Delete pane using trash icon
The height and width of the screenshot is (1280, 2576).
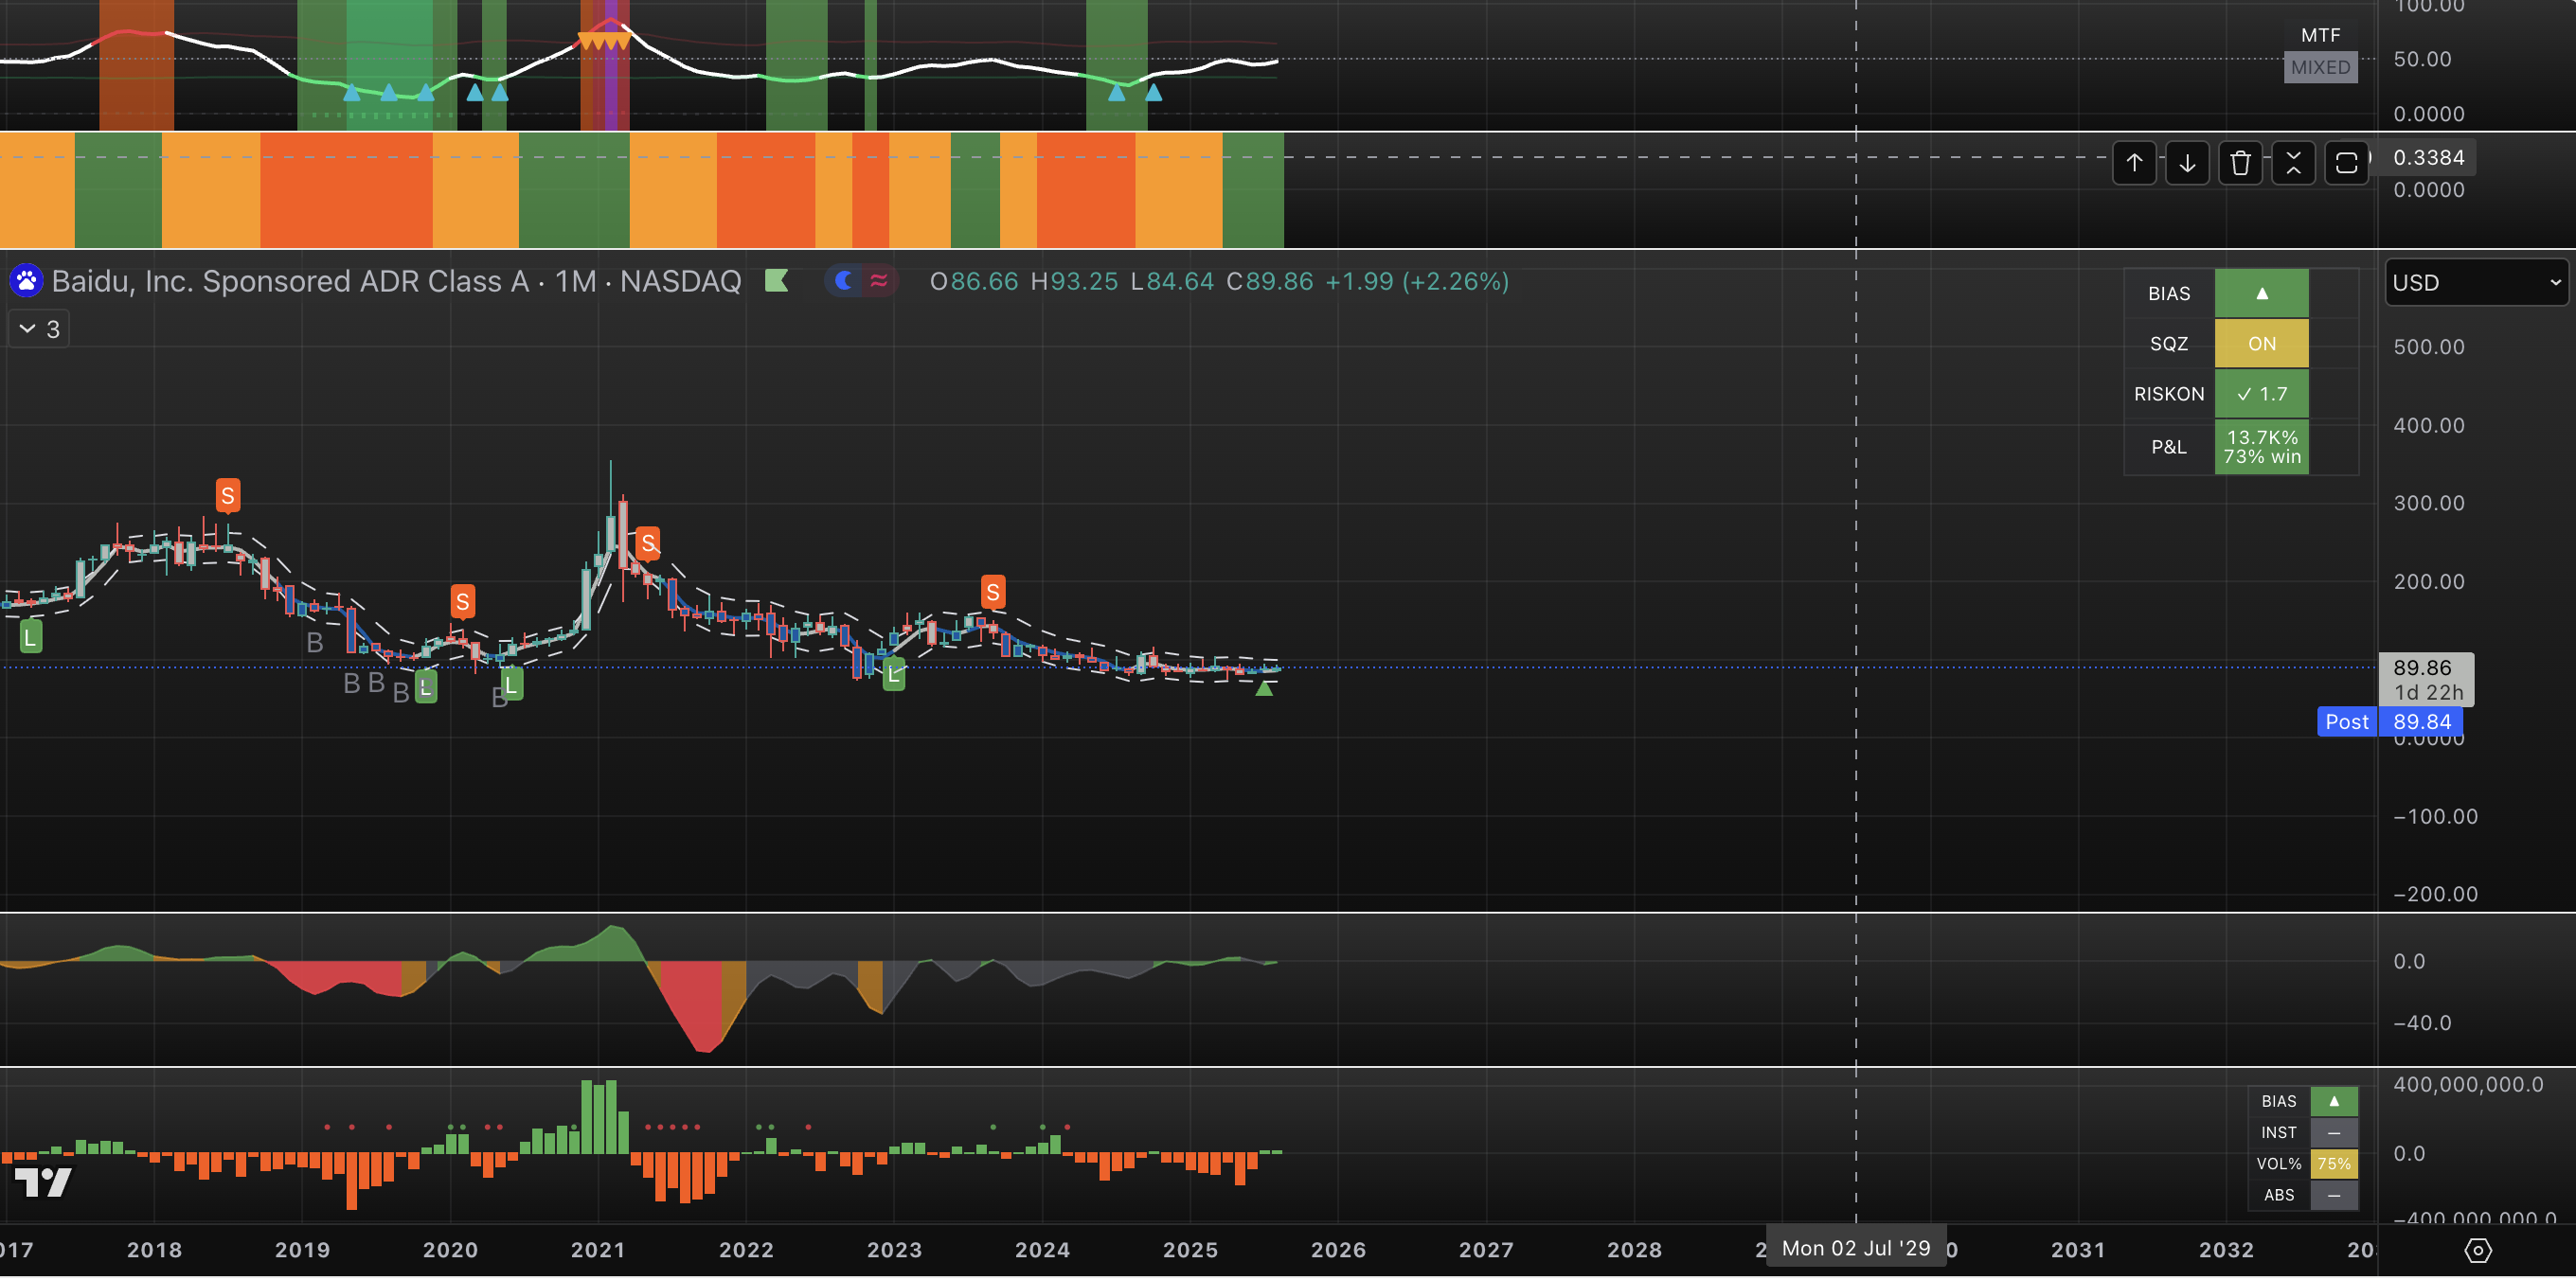[x=2240, y=163]
